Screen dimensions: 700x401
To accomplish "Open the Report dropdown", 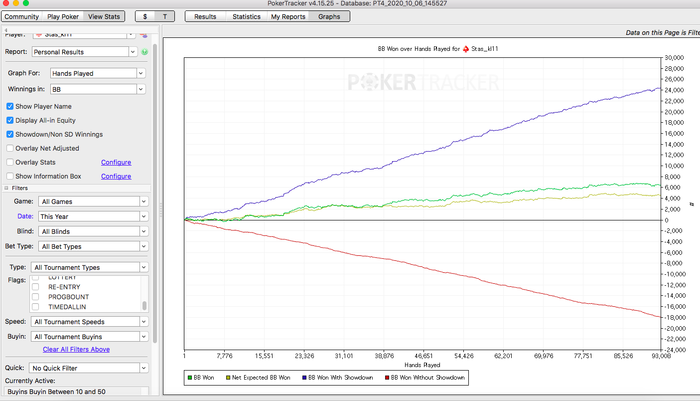I will [x=133, y=52].
